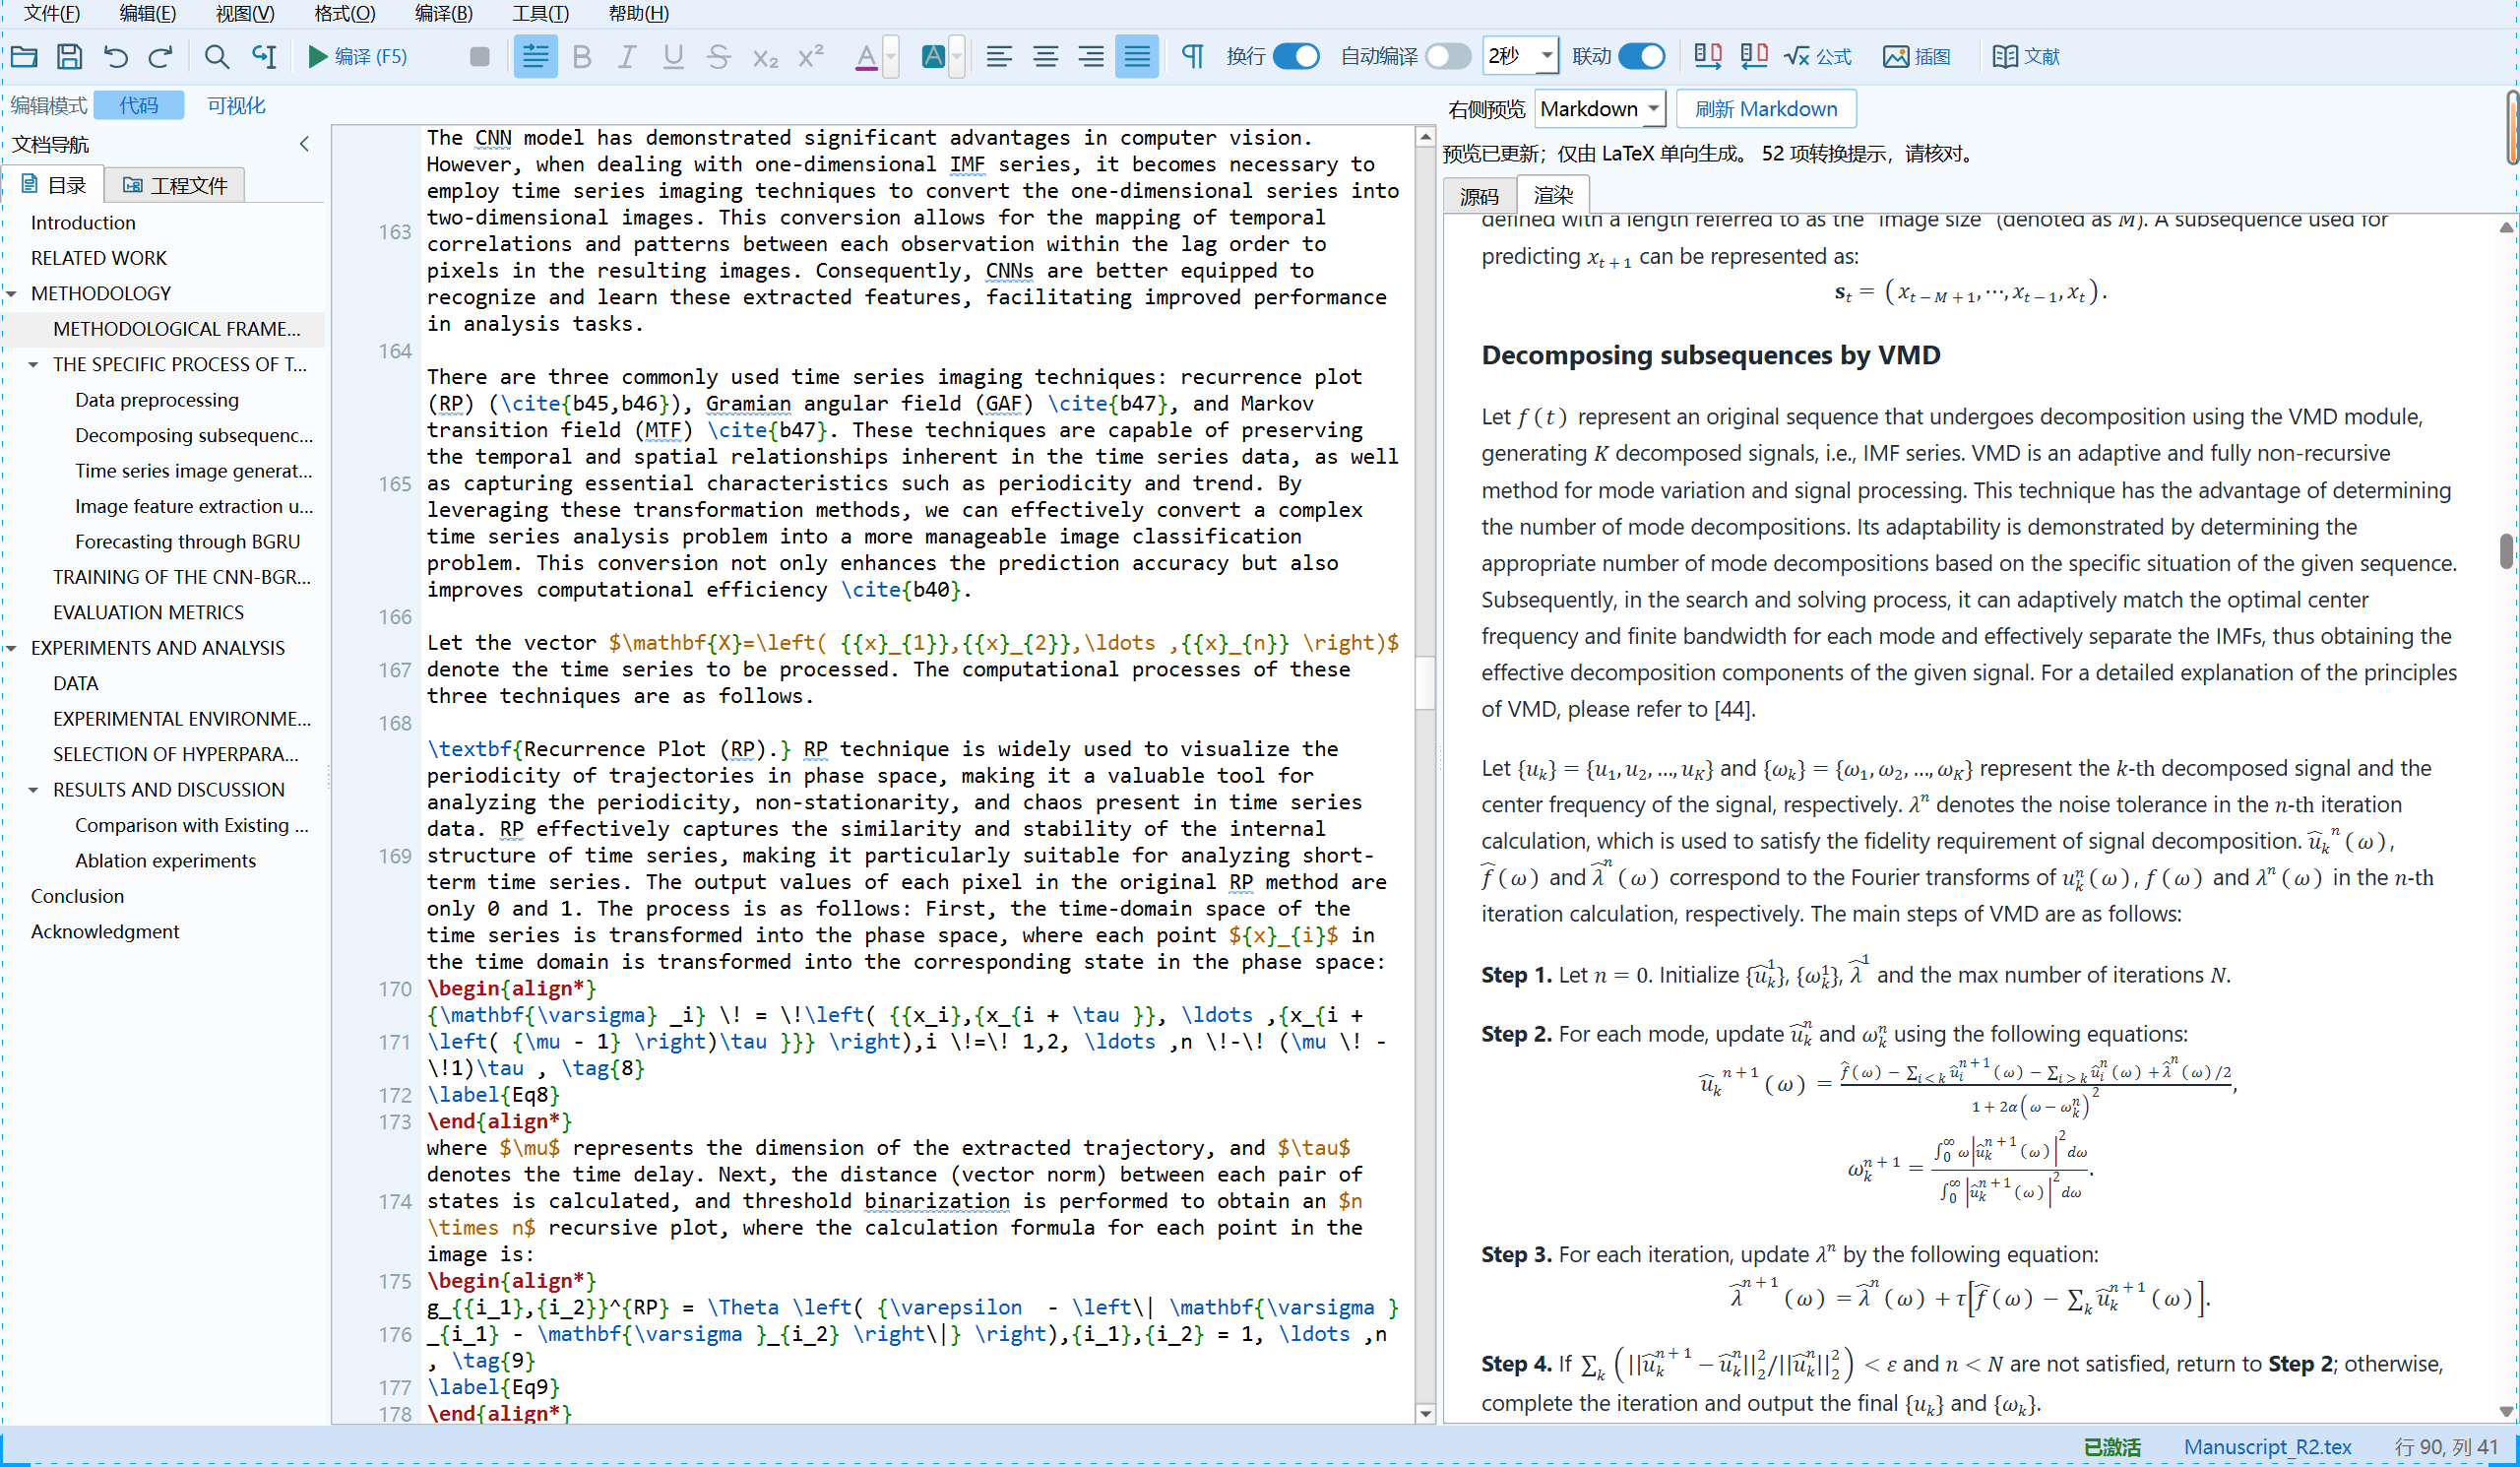Switch edit mode to 可视化

(x=236, y=105)
